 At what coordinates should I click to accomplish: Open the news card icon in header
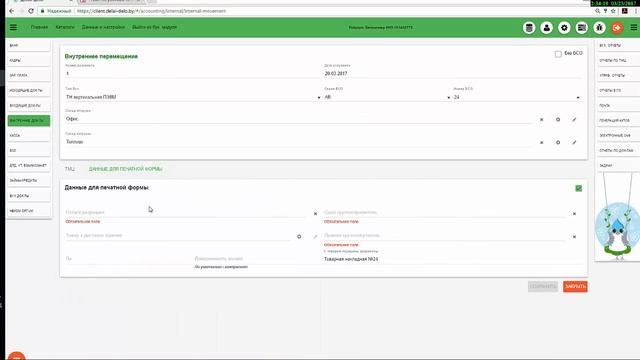pos(582,28)
